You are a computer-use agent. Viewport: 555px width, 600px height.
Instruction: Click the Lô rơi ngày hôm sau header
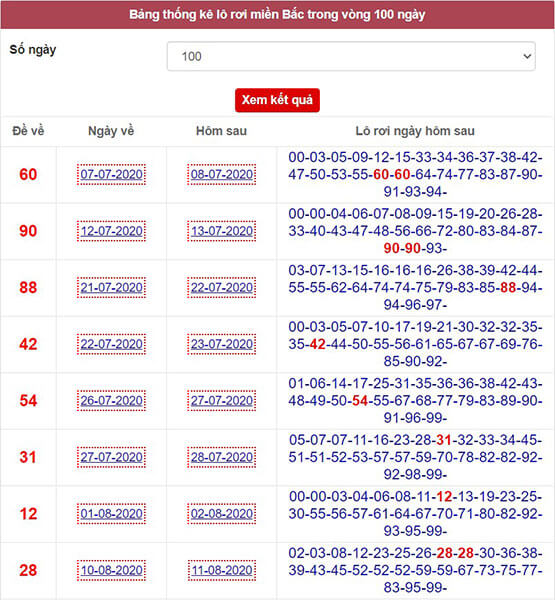(415, 131)
